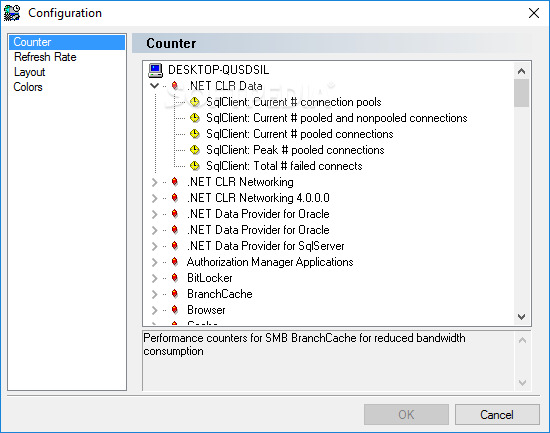550x433 pixels.
Task: Click the counter tree scroll down arrow
Action: pos(522,317)
